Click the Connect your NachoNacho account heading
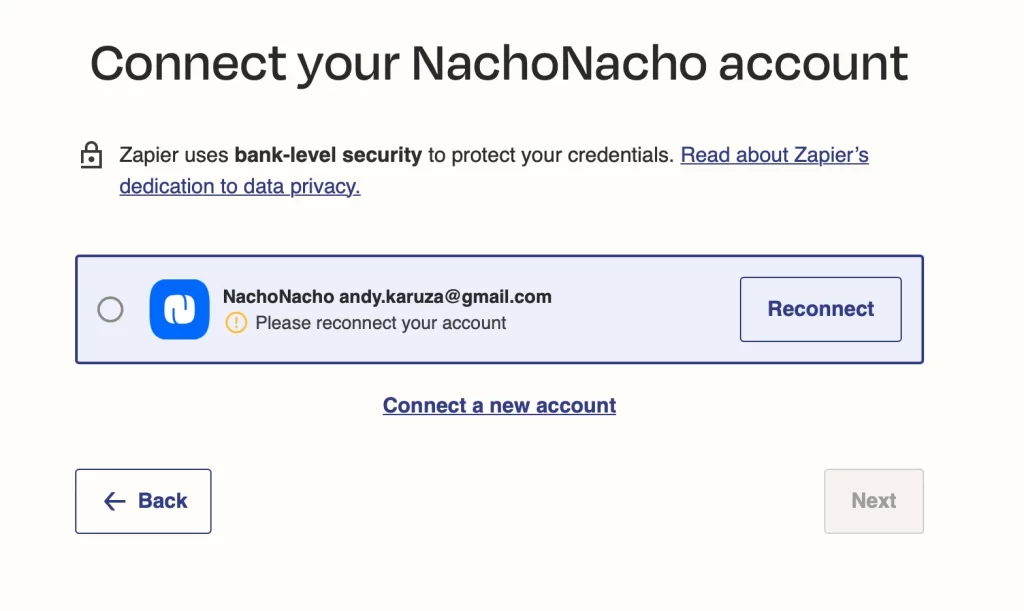Screen dimensions: 1024x611 pyautogui.click(x=499, y=63)
